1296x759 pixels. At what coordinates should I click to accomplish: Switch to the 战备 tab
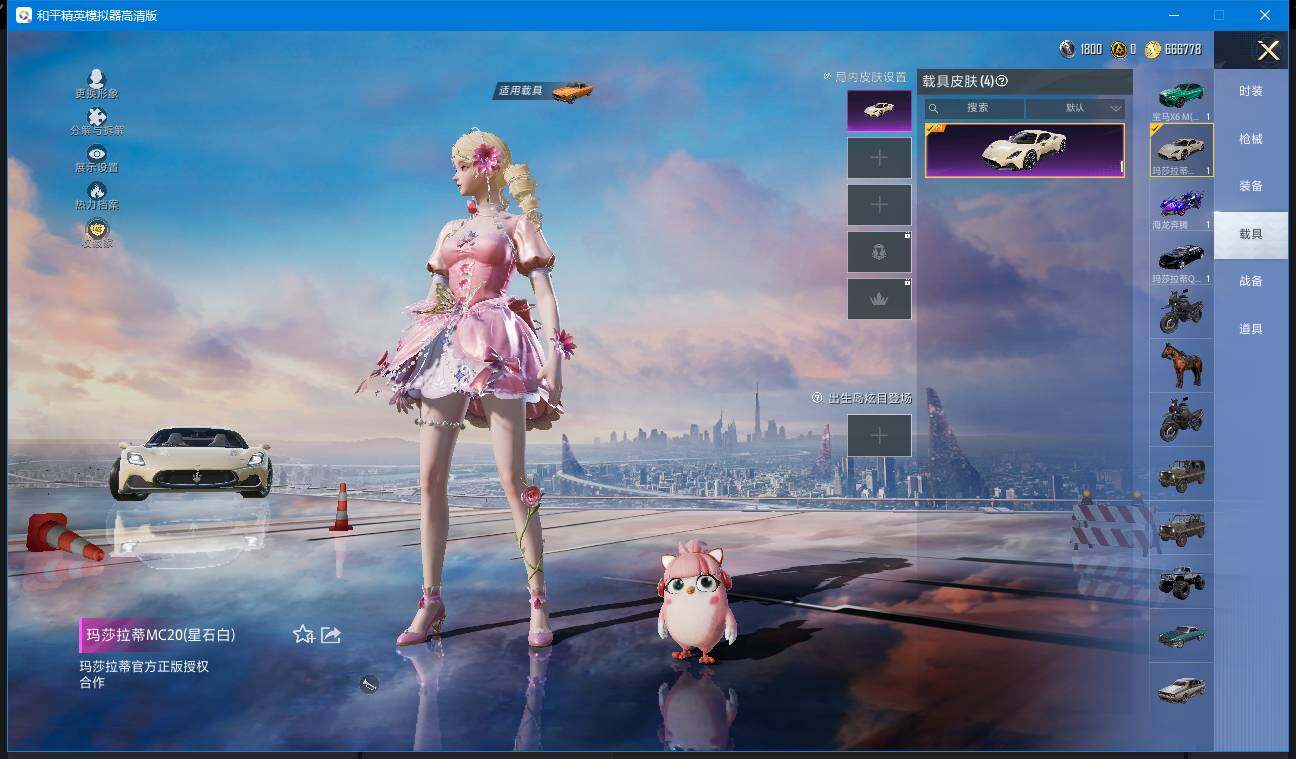(x=1251, y=281)
